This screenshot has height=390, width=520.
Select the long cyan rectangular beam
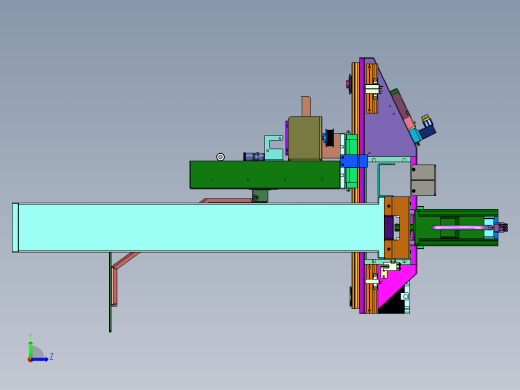(x=197, y=227)
